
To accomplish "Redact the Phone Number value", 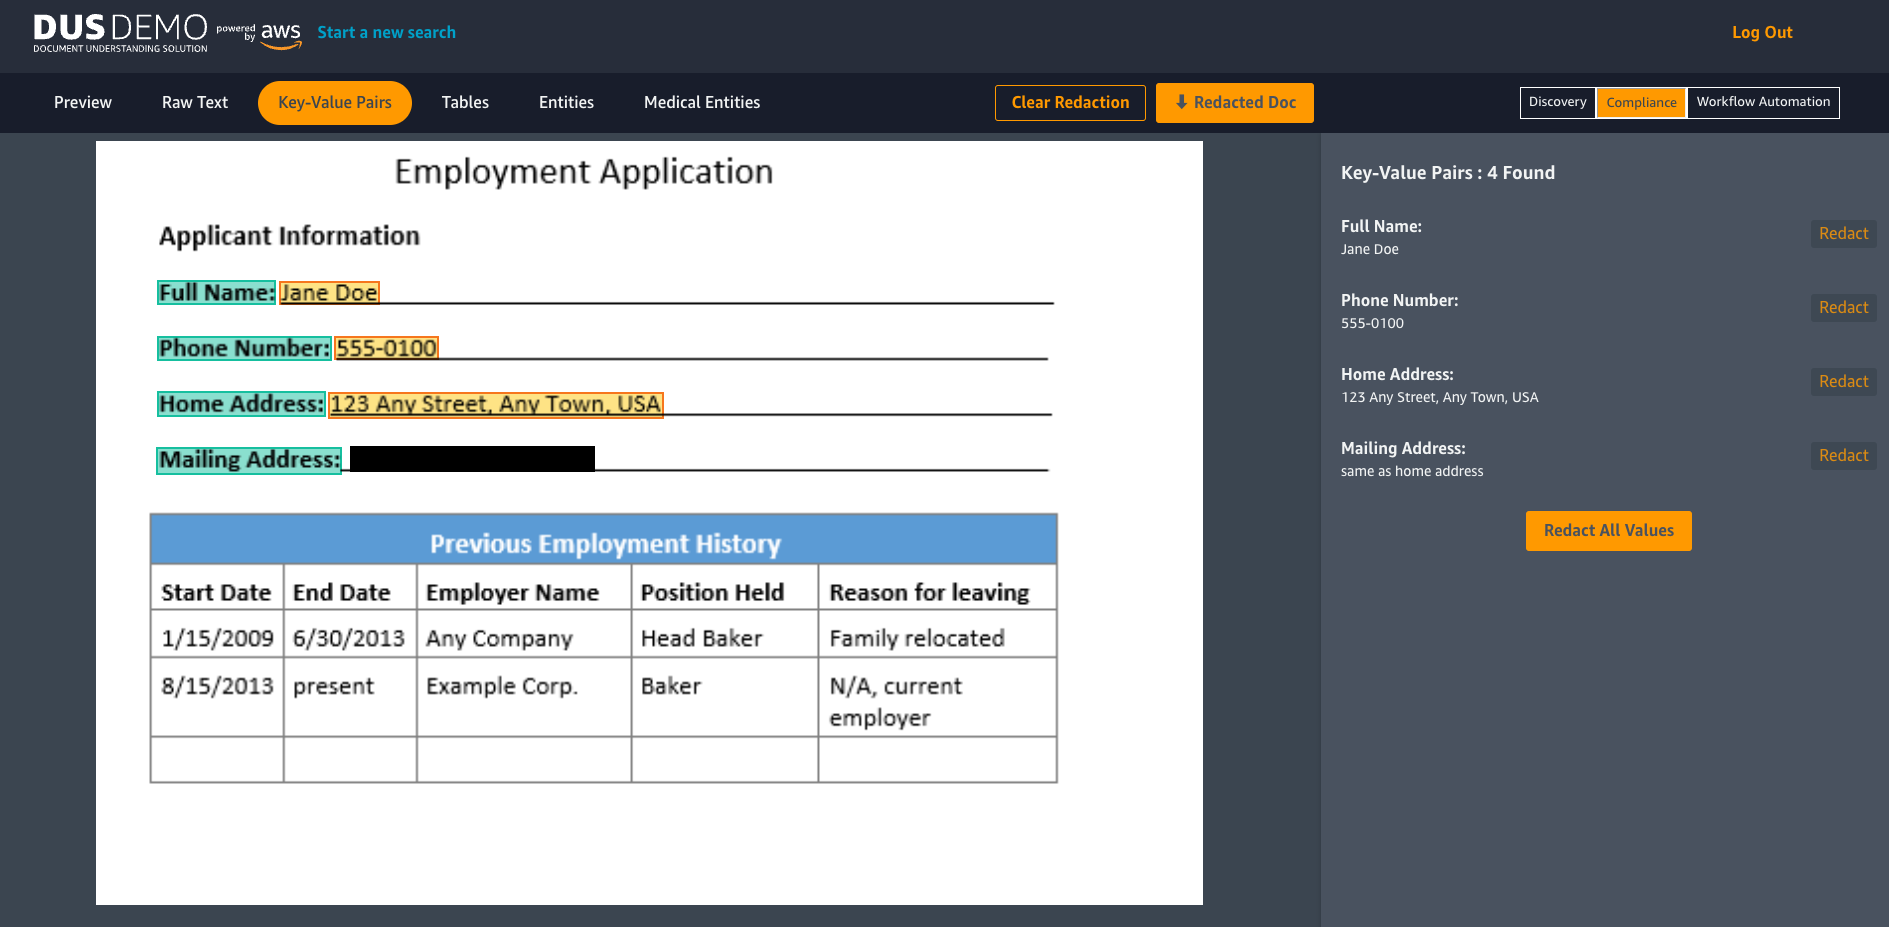I will point(1843,307).
